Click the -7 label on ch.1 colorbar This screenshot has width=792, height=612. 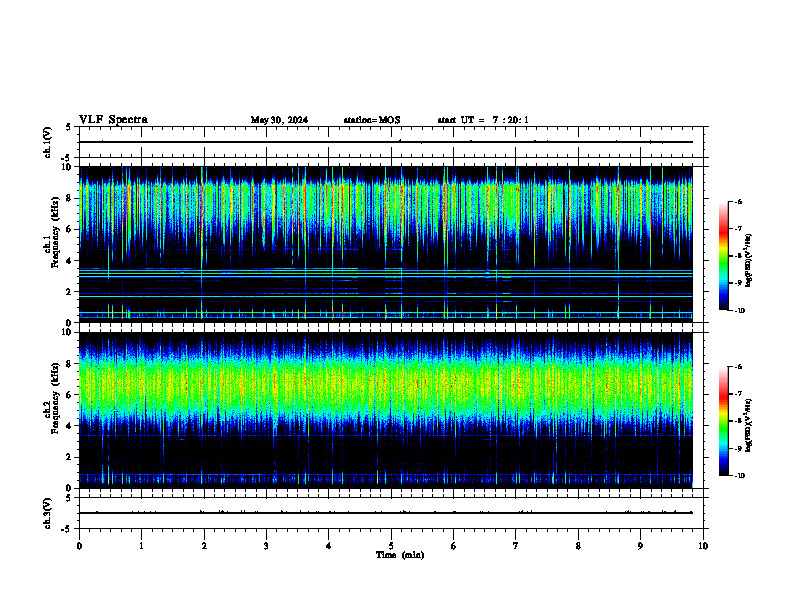click(x=738, y=229)
